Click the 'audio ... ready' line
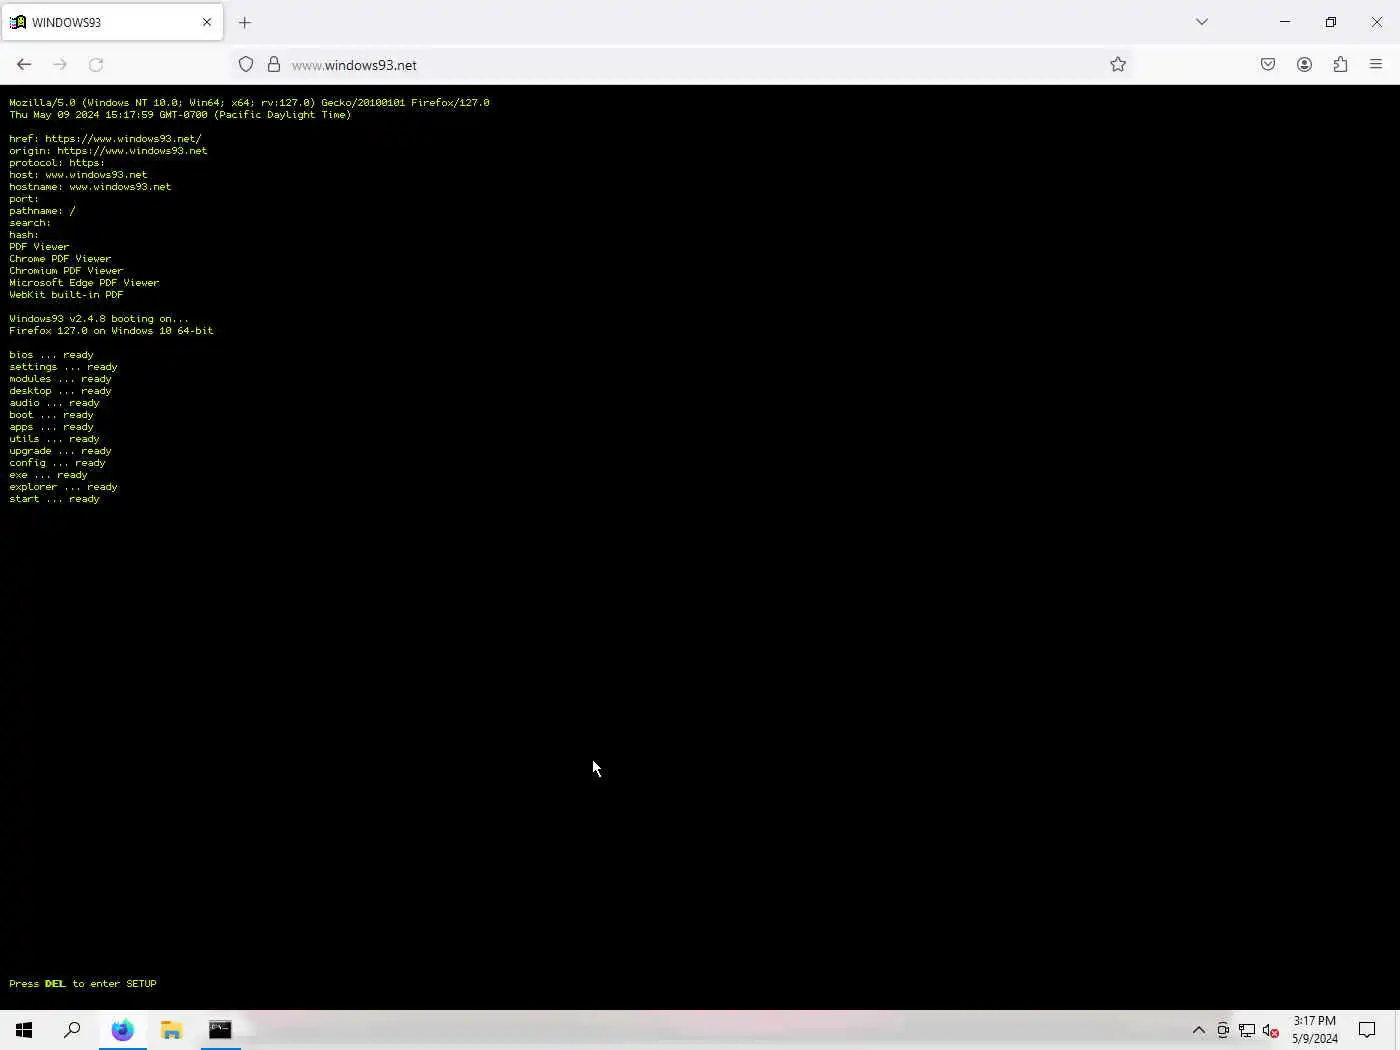 54,403
